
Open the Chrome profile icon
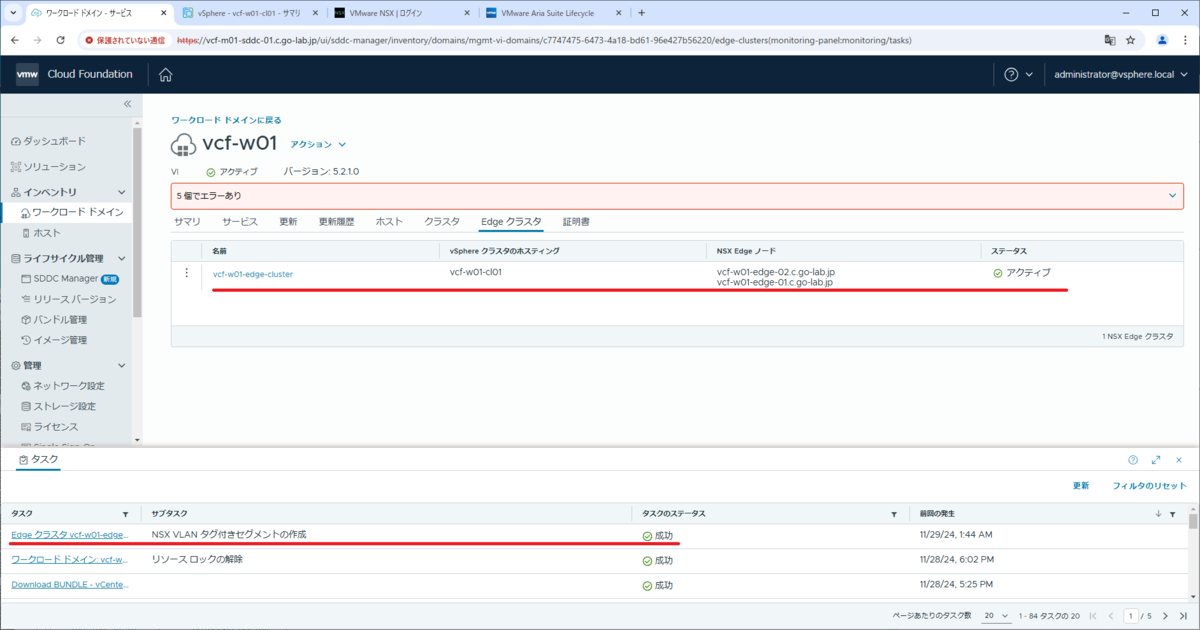click(x=1162, y=40)
